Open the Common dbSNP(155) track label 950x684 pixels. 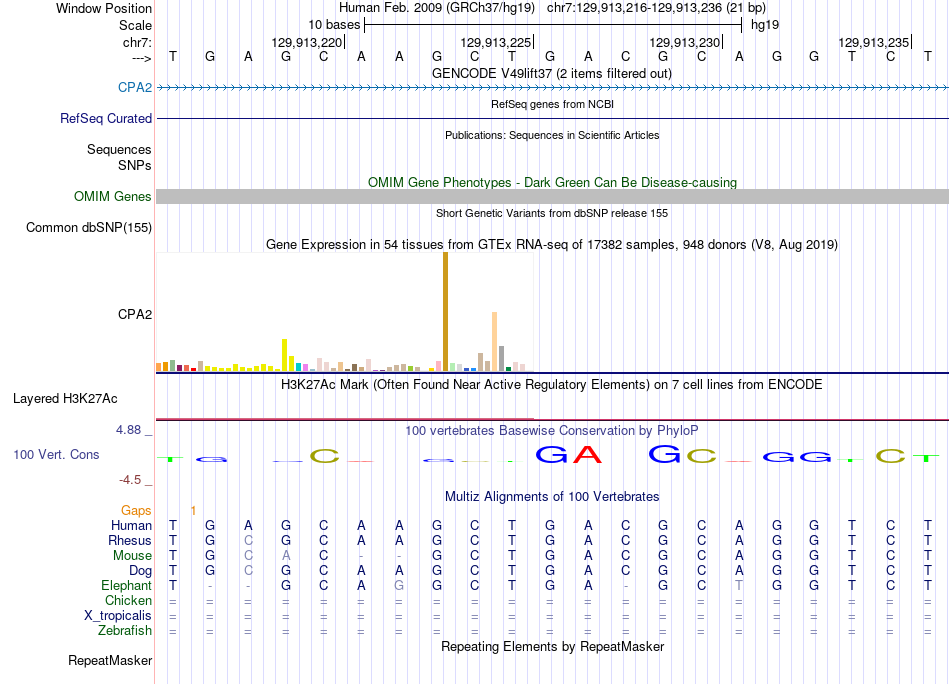[89, 227]
